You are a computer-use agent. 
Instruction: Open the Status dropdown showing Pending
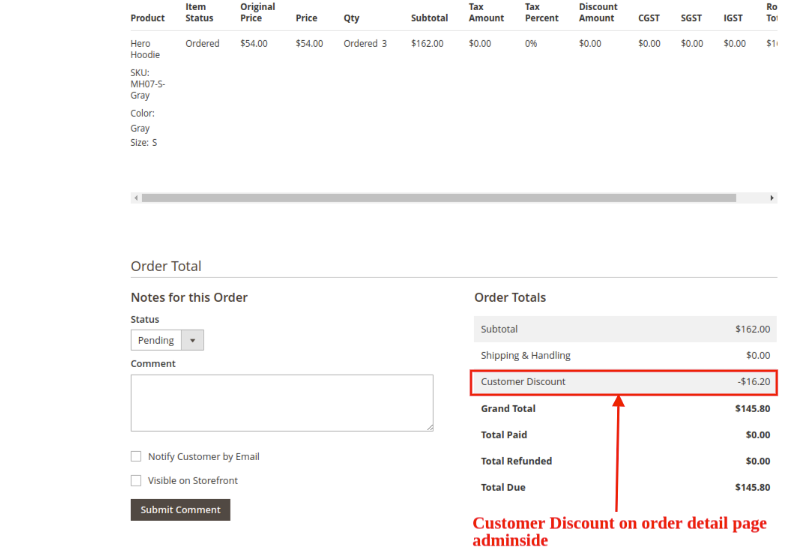(x=167, y=340)
